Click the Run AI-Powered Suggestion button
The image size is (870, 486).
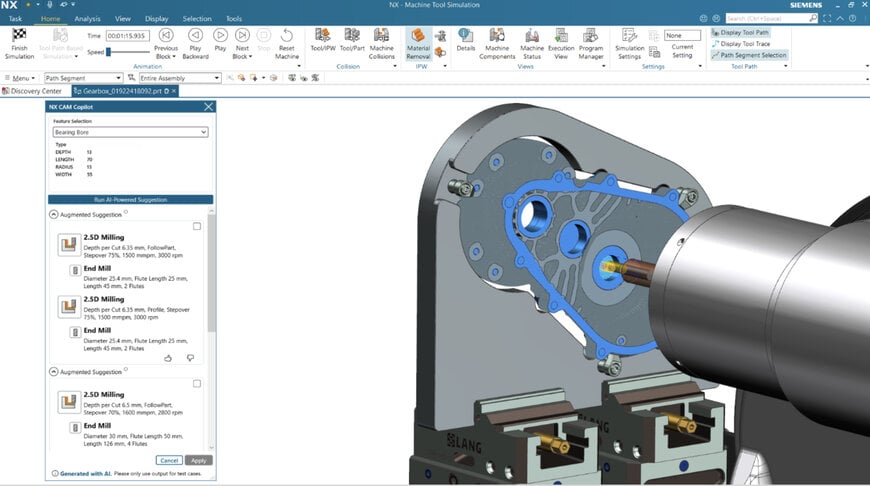coord(130,200)
